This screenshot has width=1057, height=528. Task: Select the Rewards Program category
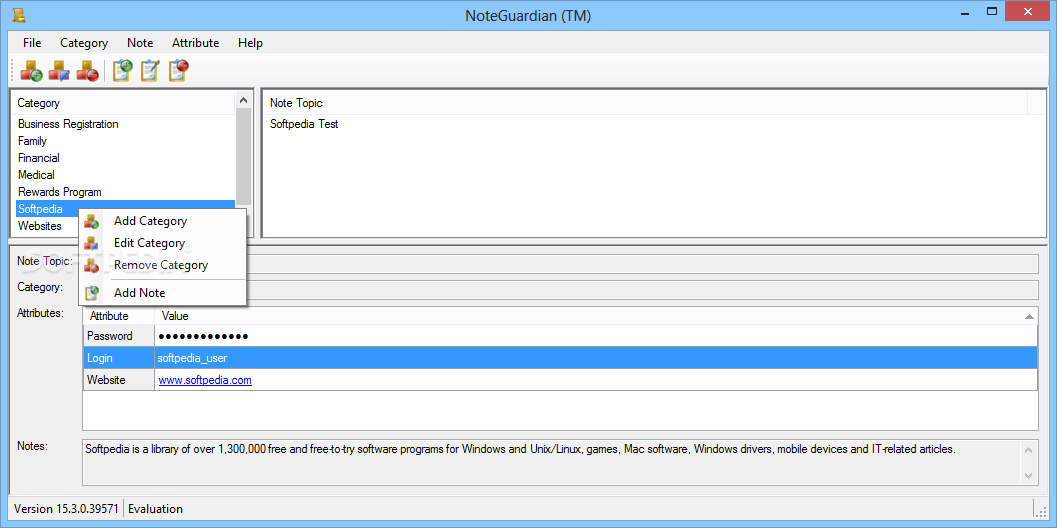click(x=60, y=192)
